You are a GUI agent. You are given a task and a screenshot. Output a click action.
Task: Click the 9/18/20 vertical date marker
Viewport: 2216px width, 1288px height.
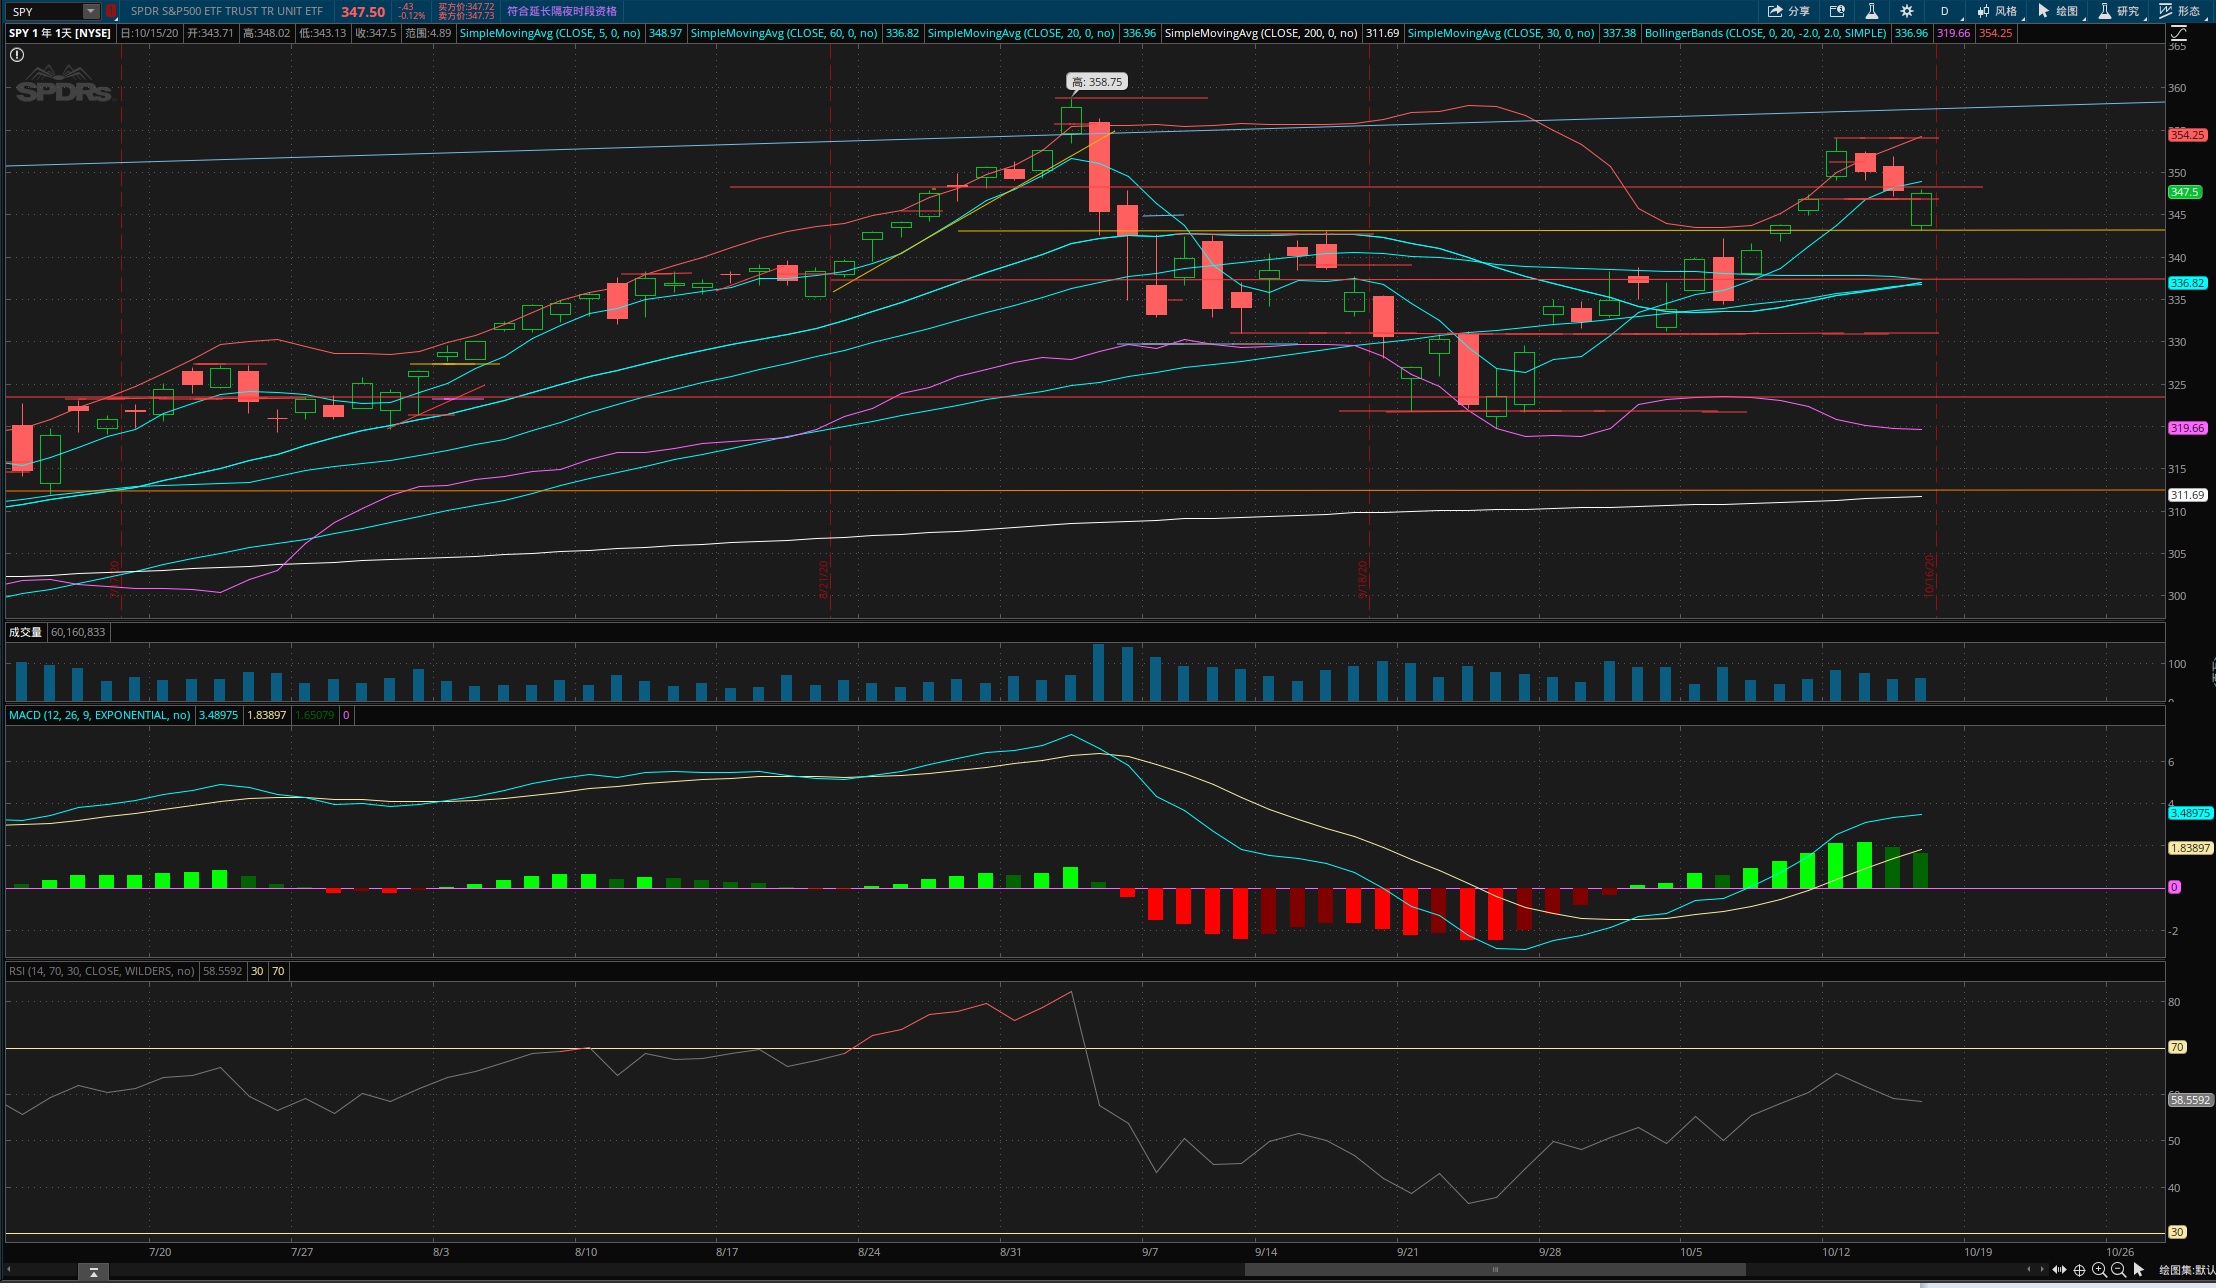click(1362, 580)
